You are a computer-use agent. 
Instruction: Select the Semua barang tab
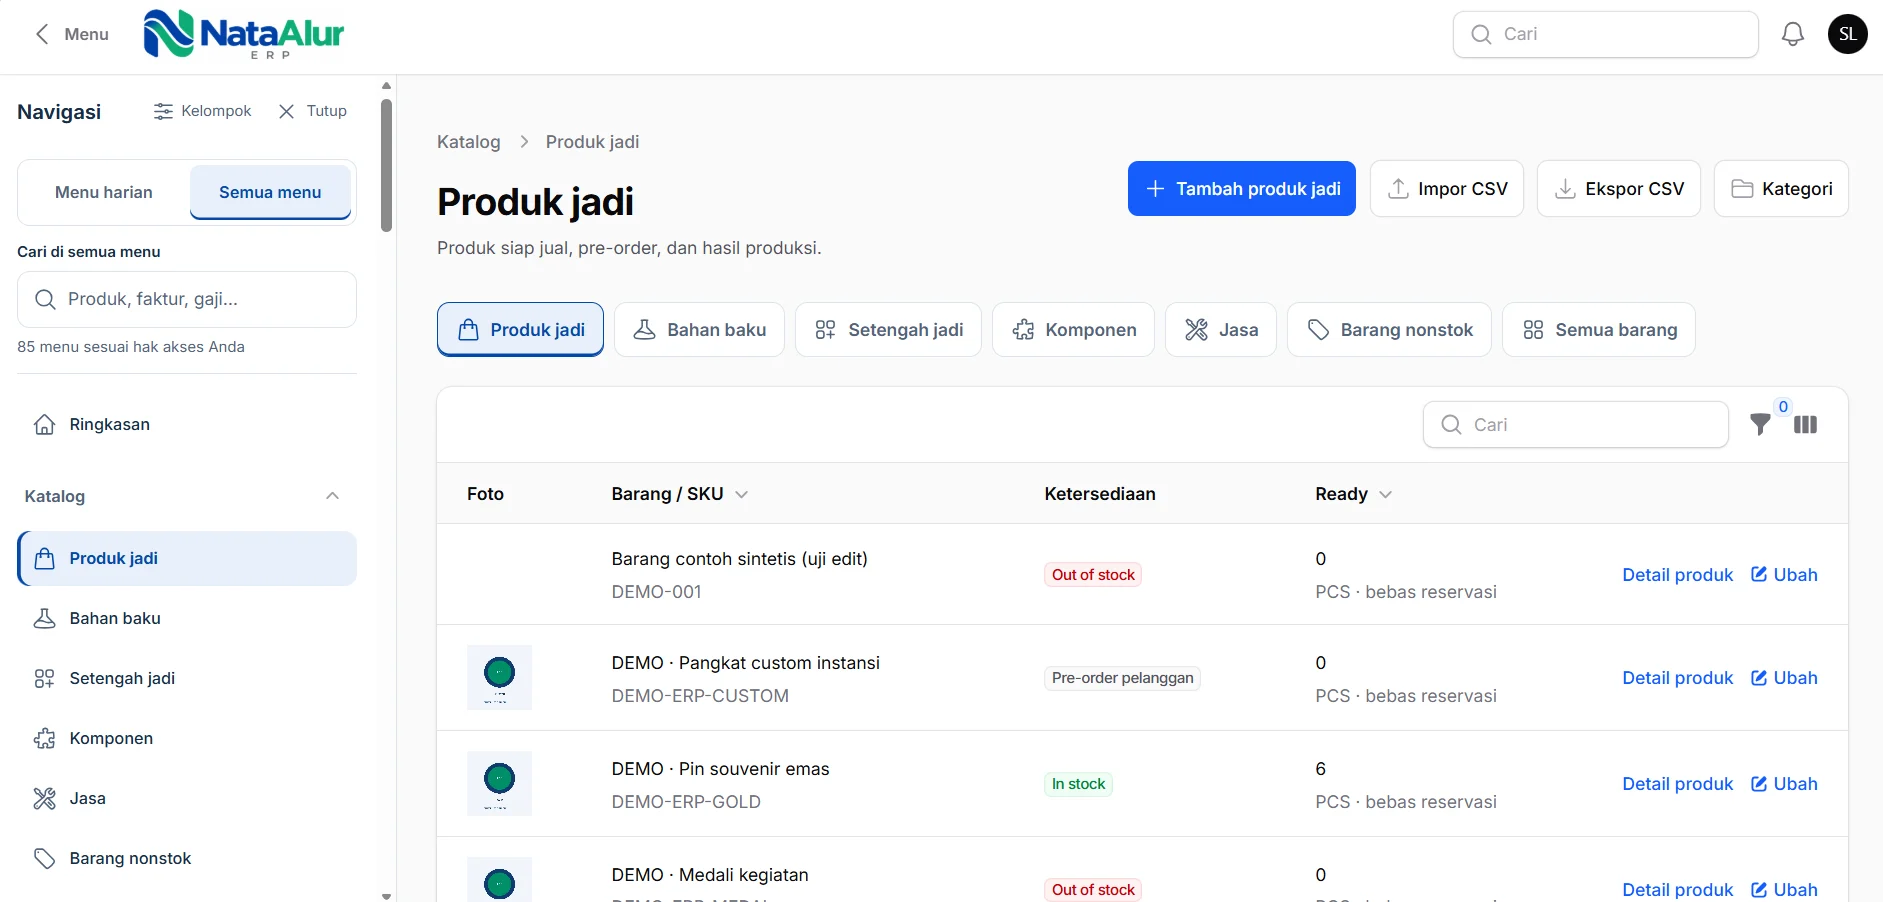click(1599, 329)
